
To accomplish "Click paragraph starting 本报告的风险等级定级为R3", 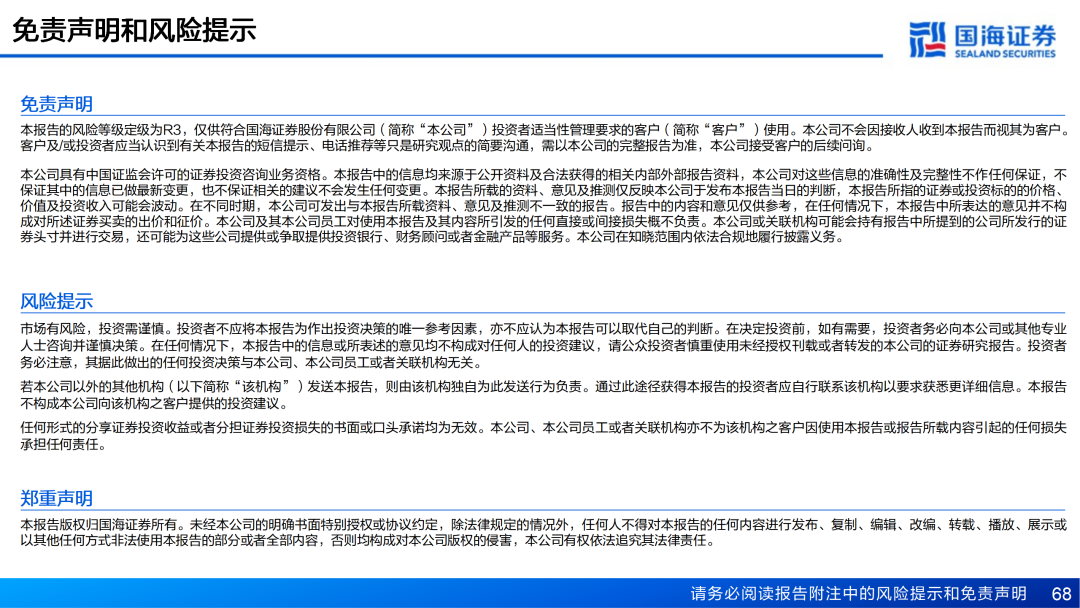I will (543, 138).
